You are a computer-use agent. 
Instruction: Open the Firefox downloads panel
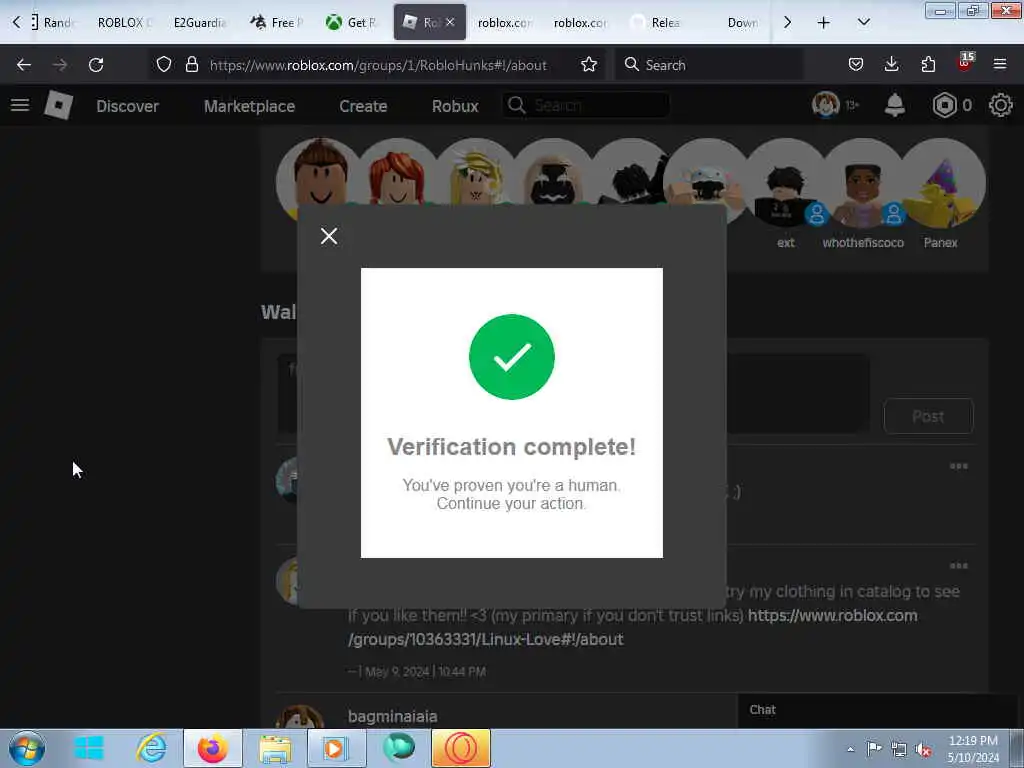point(891,65)
